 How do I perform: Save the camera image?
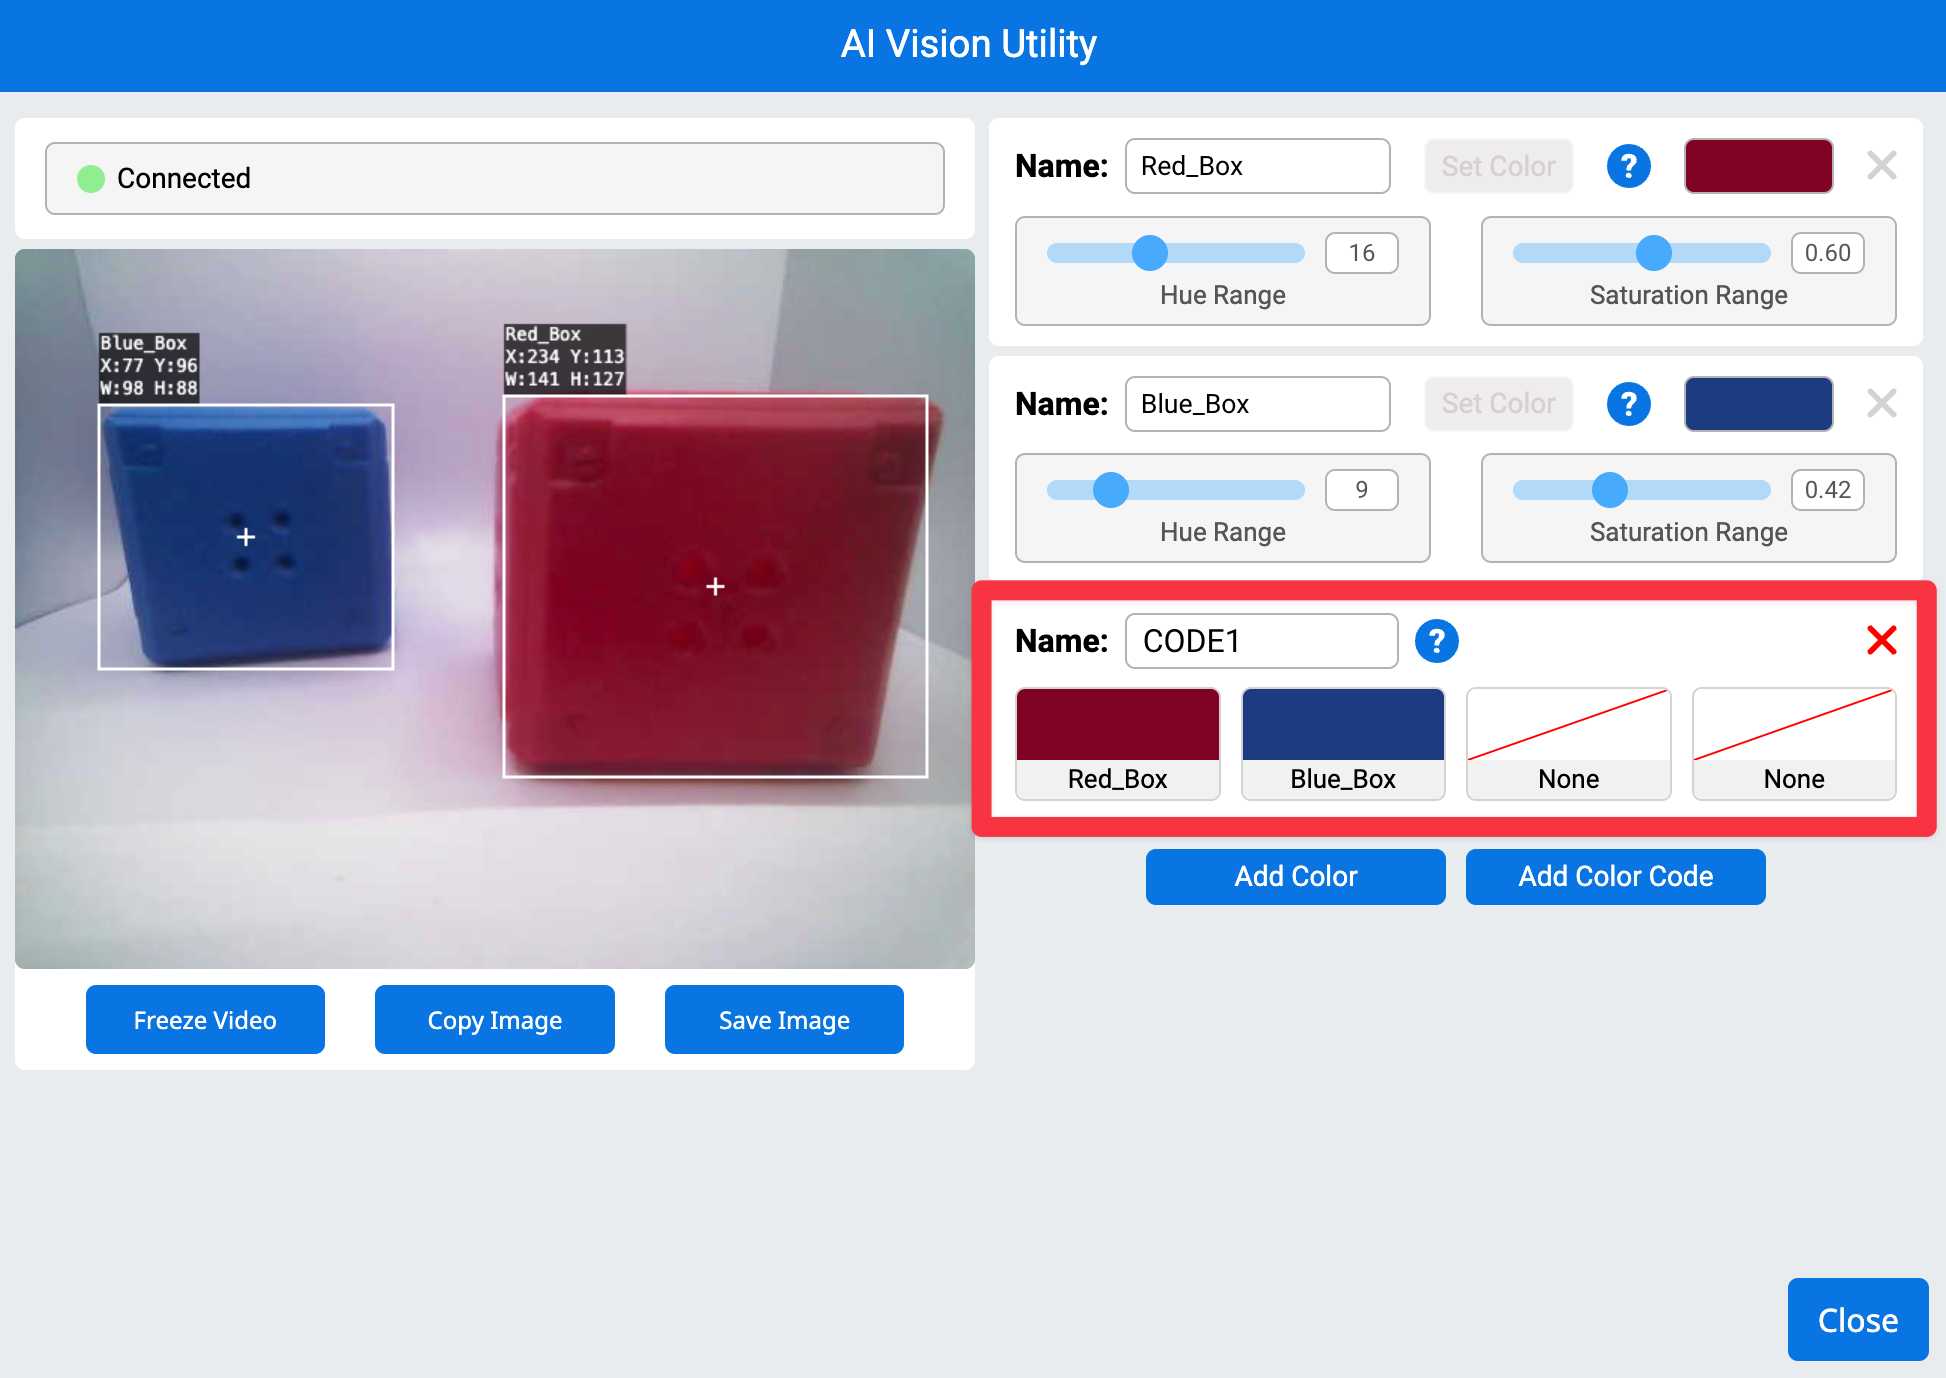(x=784, y=1019)
